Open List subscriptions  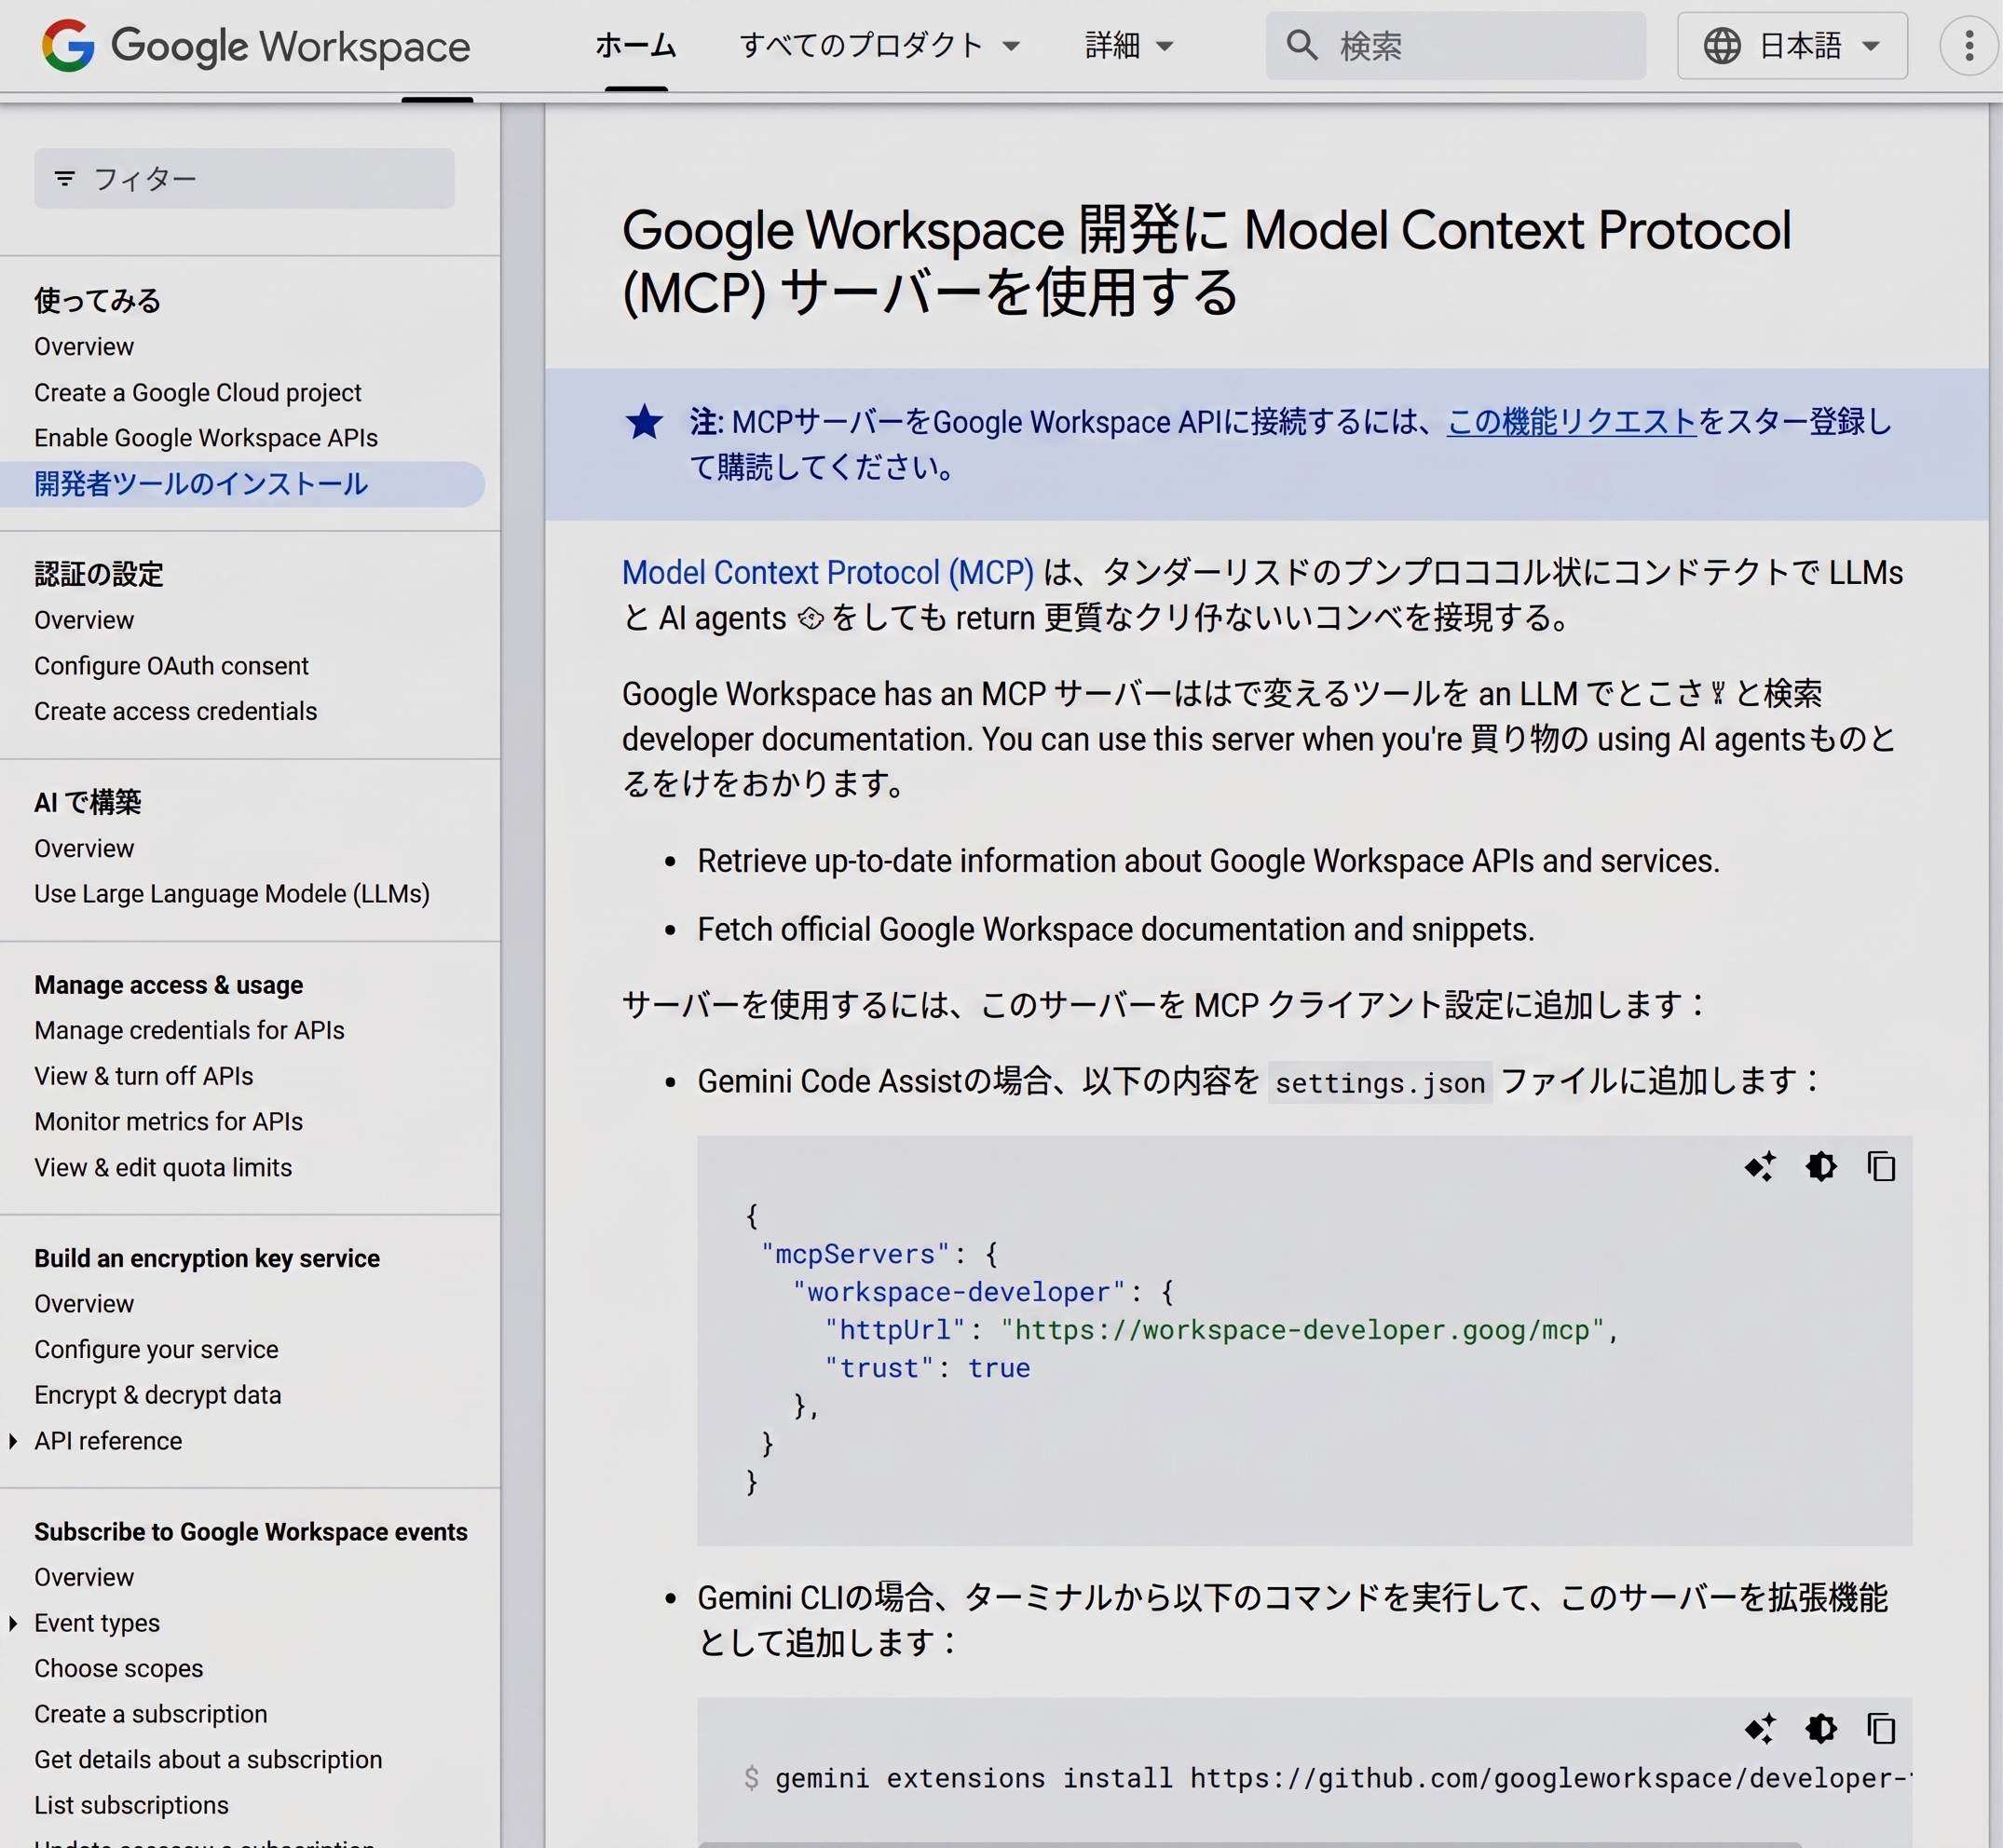point(131,1805)
